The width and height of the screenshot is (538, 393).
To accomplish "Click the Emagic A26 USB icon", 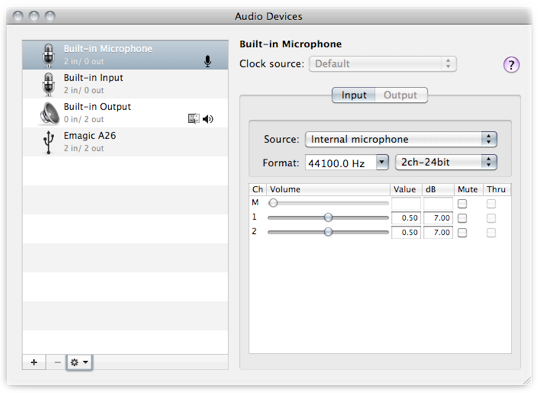I will click(49, 142).
